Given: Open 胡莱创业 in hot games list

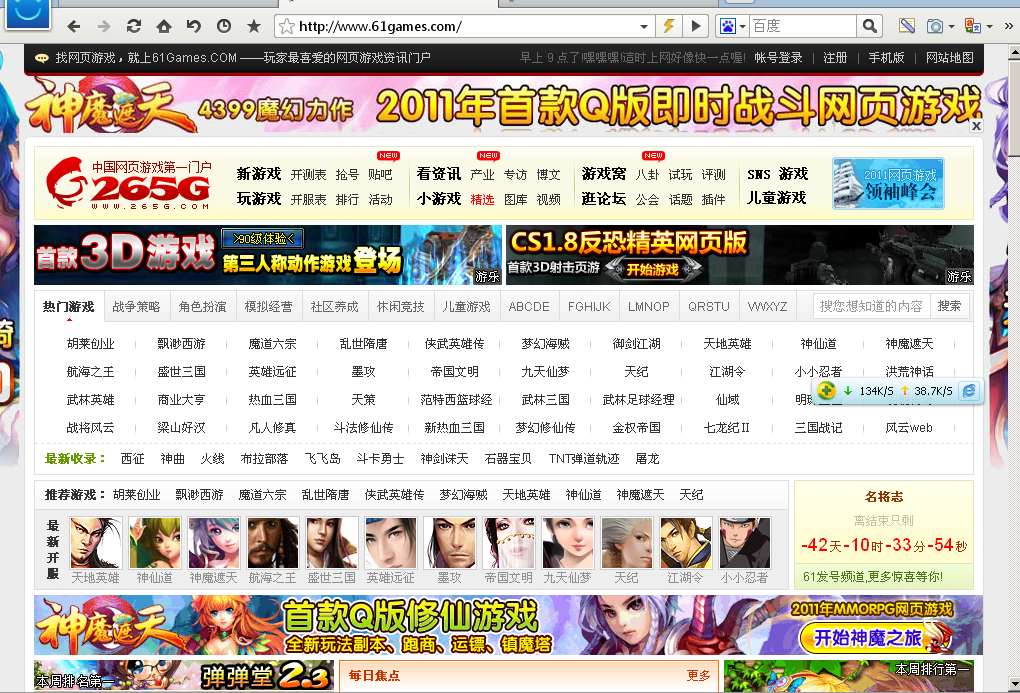Looking at the screenshot, I should coord(90,344).
